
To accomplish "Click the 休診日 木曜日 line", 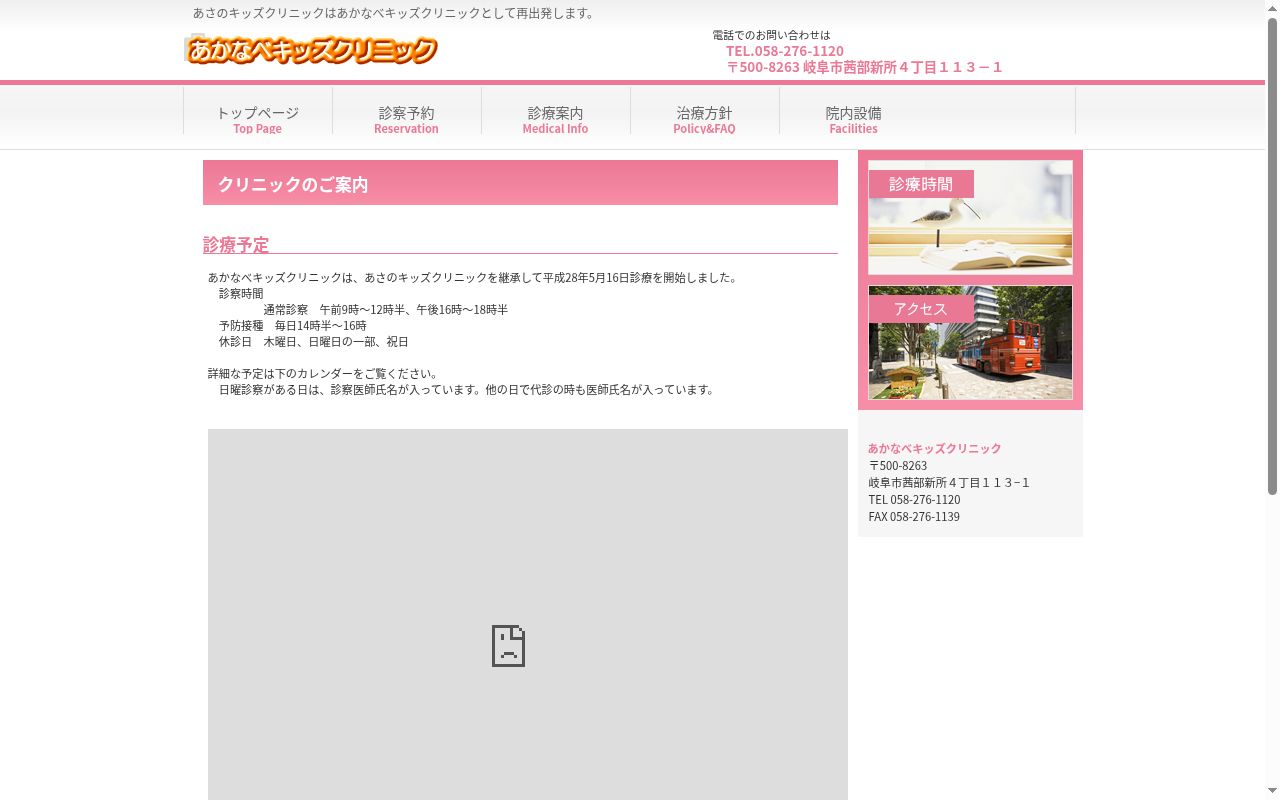I will (x=314, y=342).
